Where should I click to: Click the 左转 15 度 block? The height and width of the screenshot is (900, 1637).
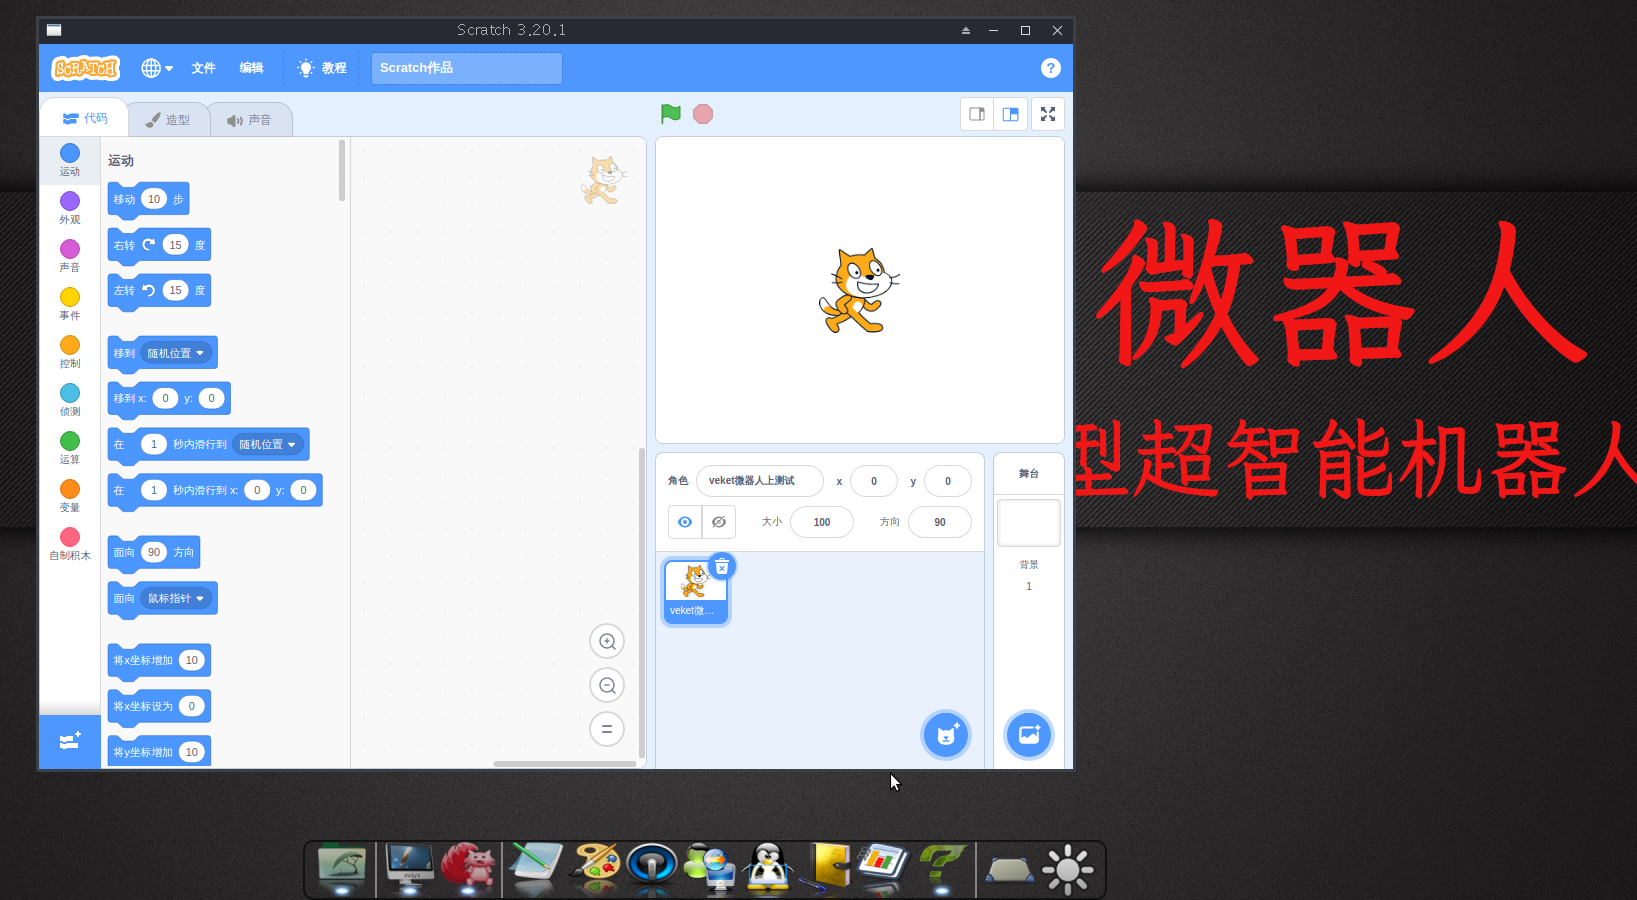tap(159, 290)
